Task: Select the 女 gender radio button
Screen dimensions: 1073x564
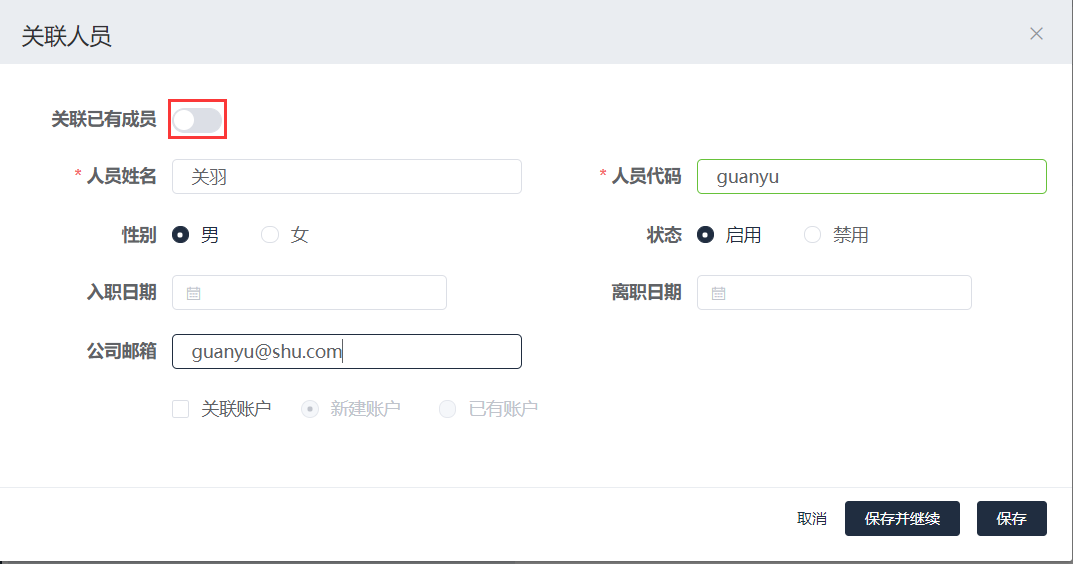Action: [x=270, y=235]
